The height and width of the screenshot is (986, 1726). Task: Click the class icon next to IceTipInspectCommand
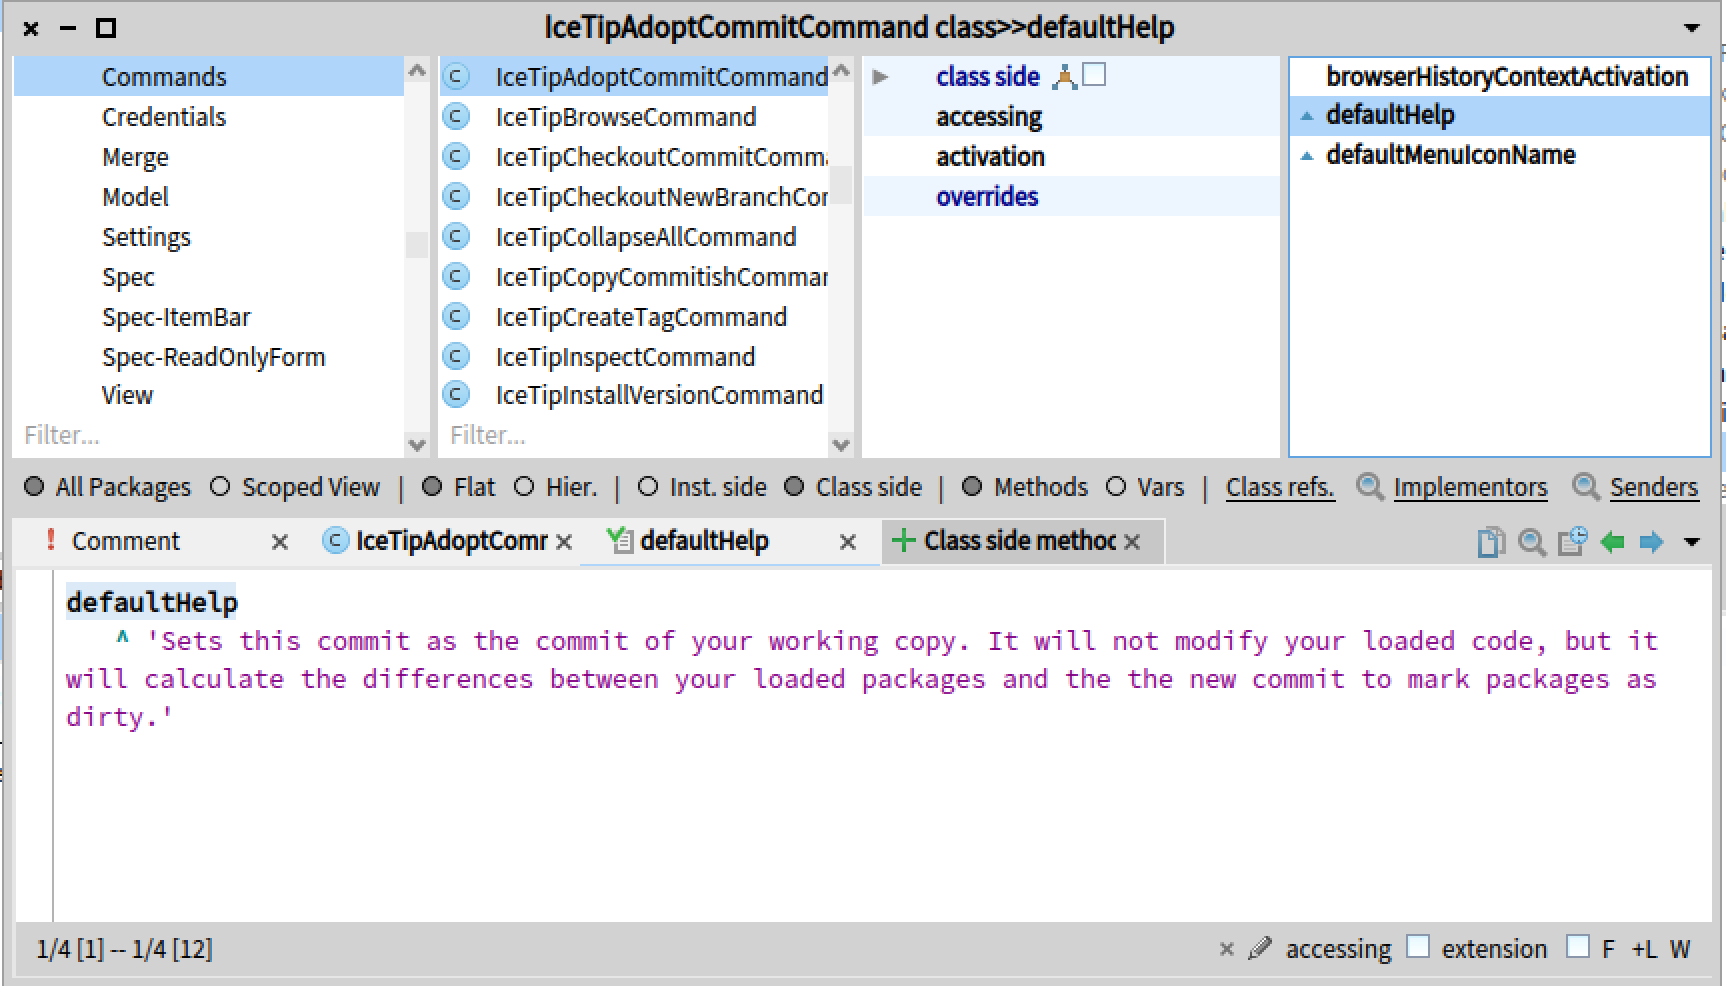point(456,357)
